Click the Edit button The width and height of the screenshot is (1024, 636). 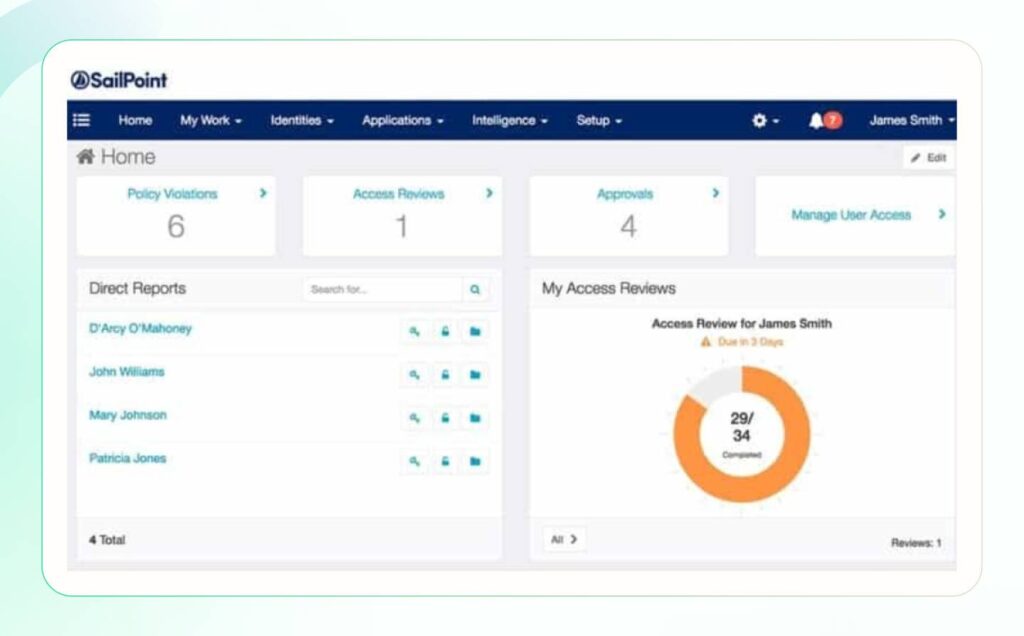[x=929, y=158]
